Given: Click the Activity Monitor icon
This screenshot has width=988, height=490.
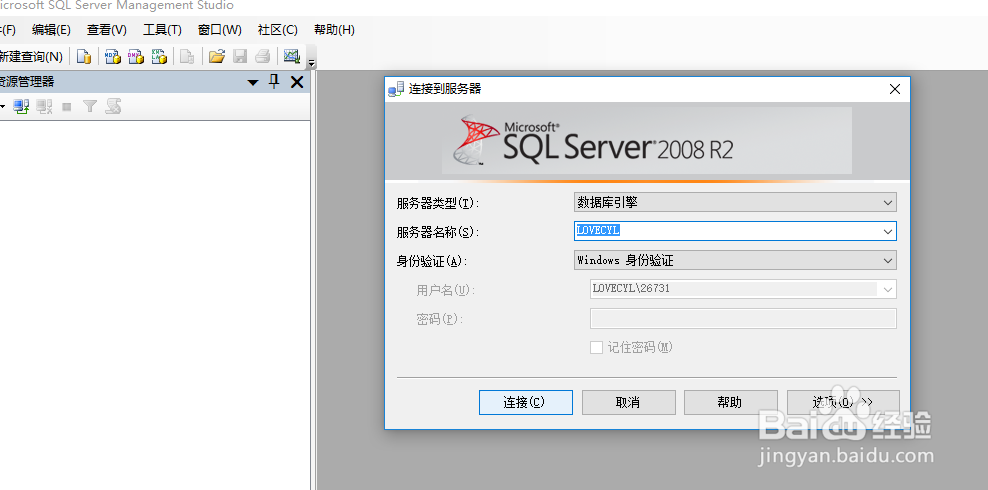Looking at the screenshot, I should pyautogui.click(x=292, y=57).
